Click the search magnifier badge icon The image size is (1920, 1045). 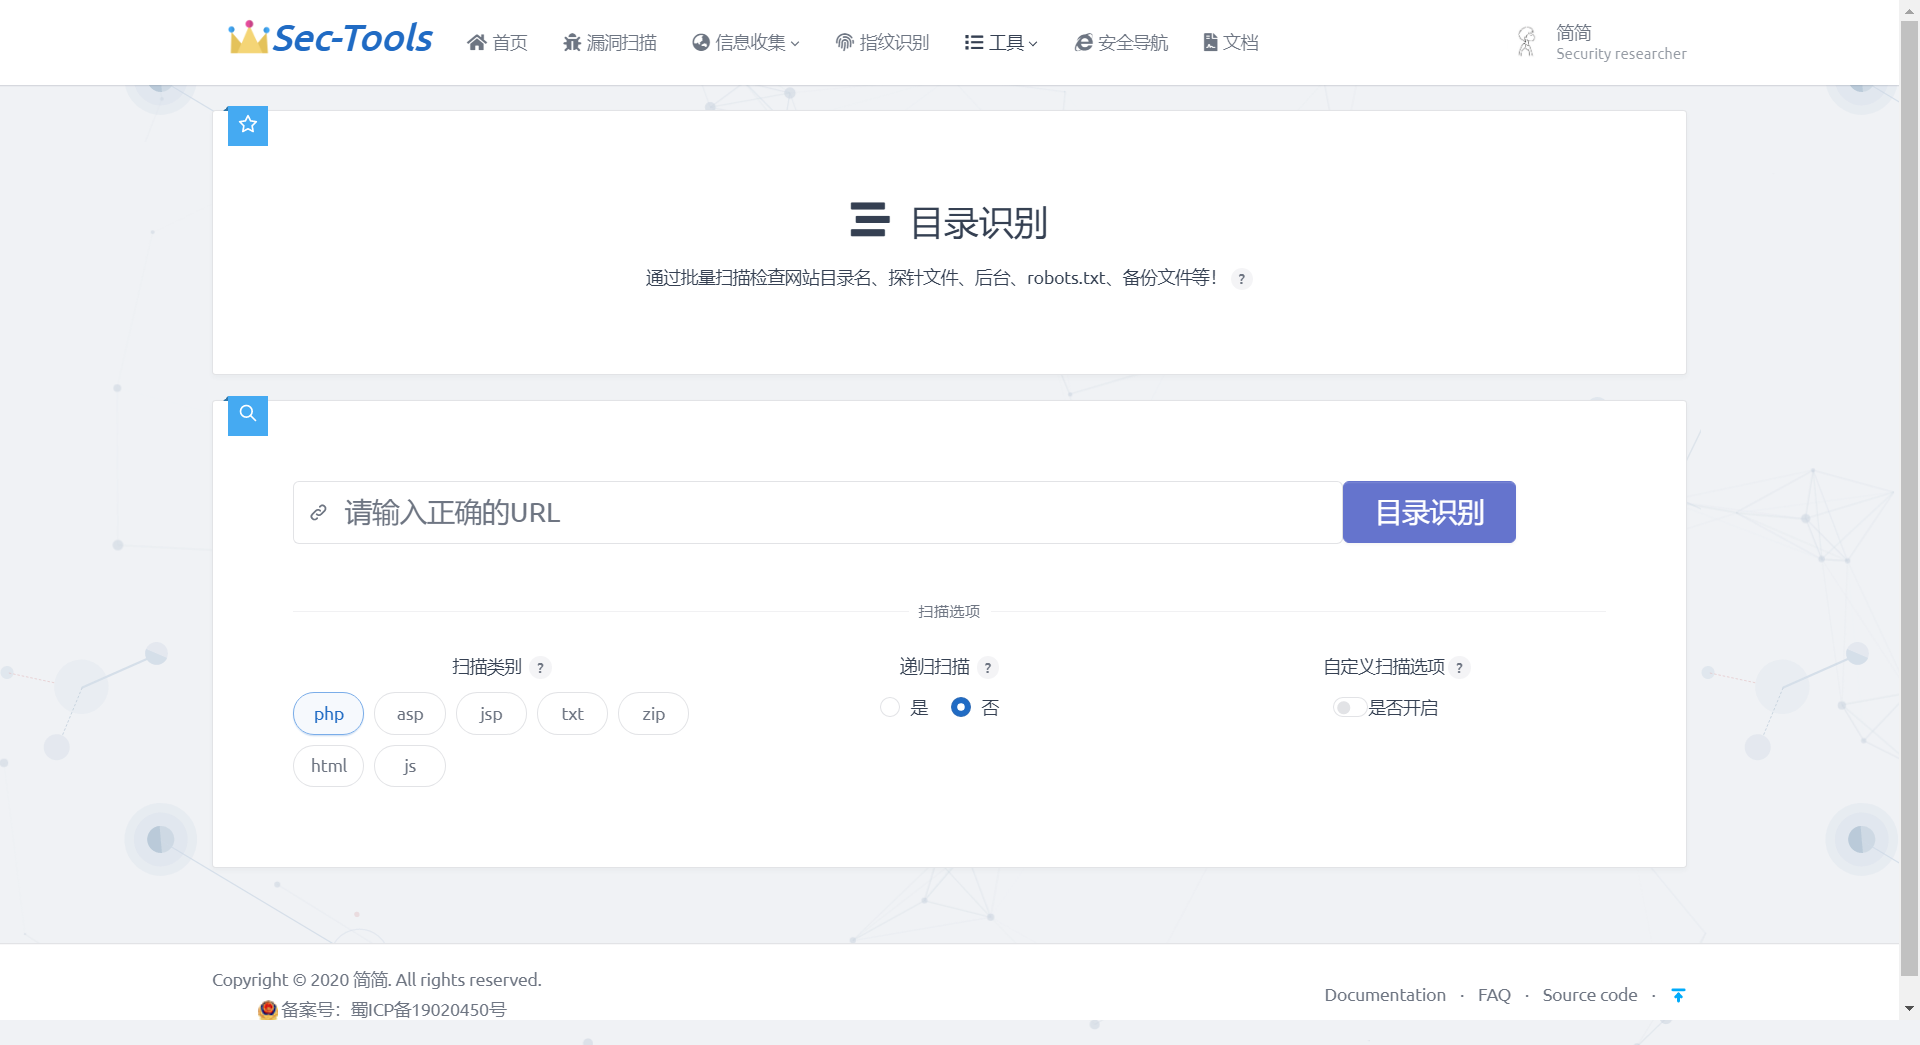248,414
